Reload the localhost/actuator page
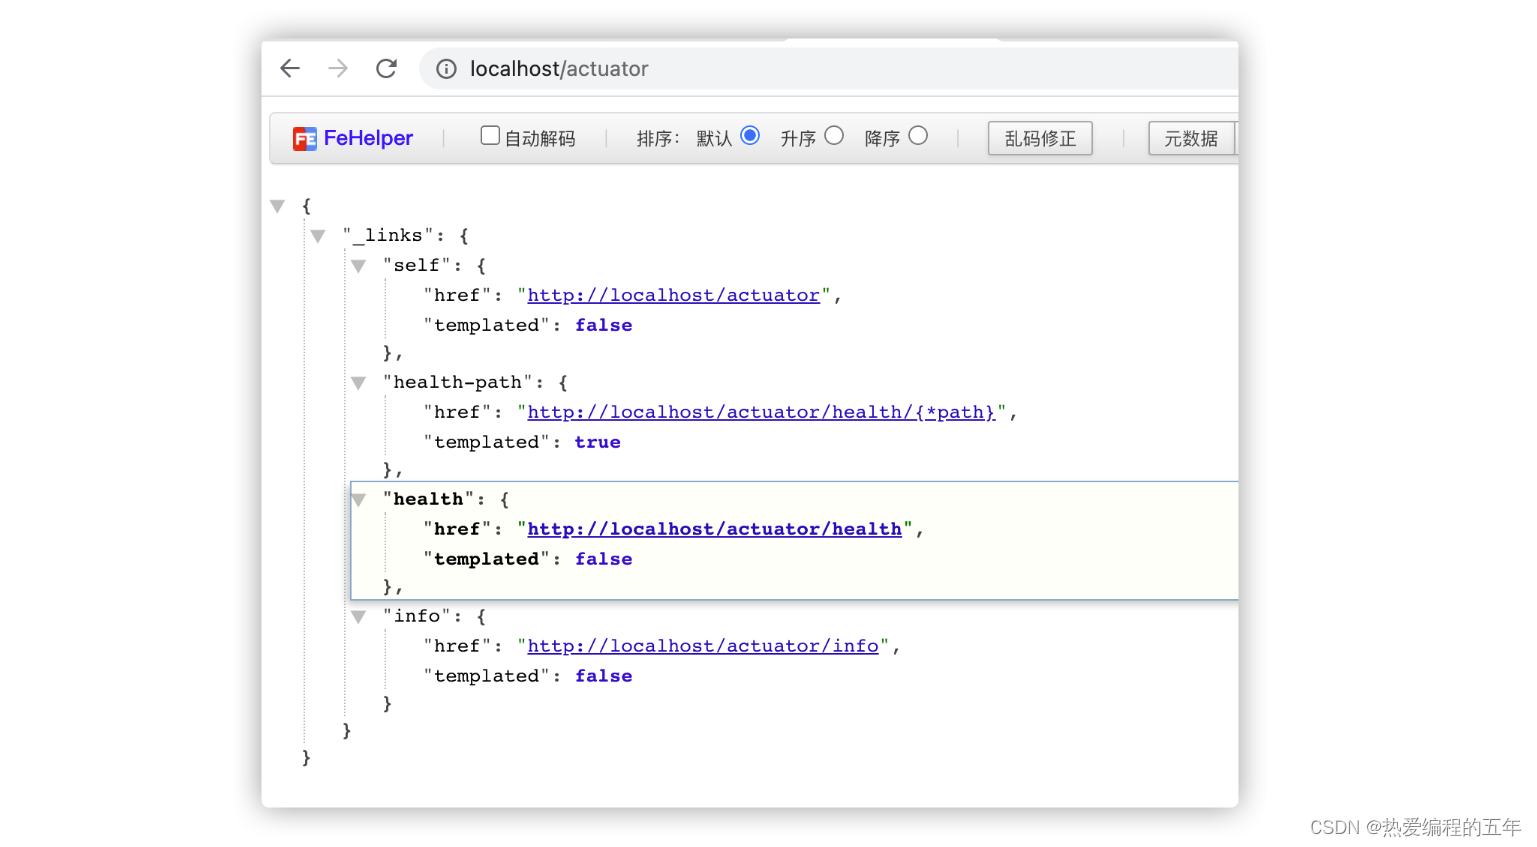 point(386,68)
